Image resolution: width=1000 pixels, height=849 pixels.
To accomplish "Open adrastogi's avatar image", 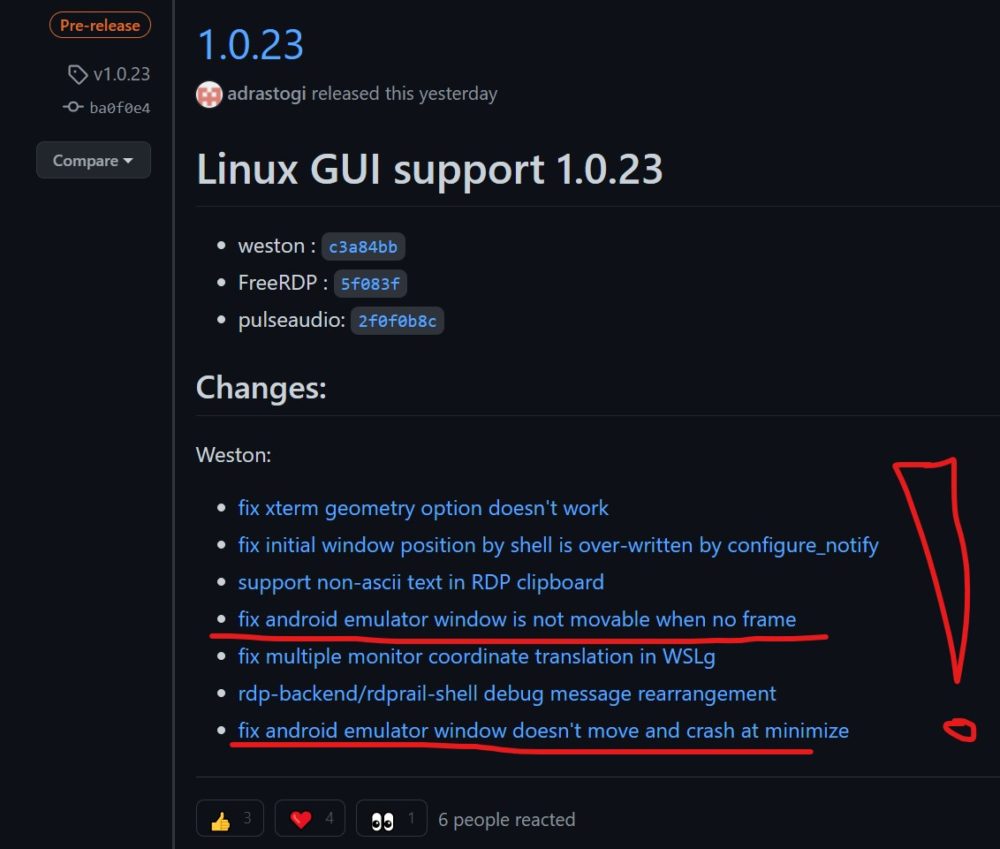I will (x=209, y=94).
